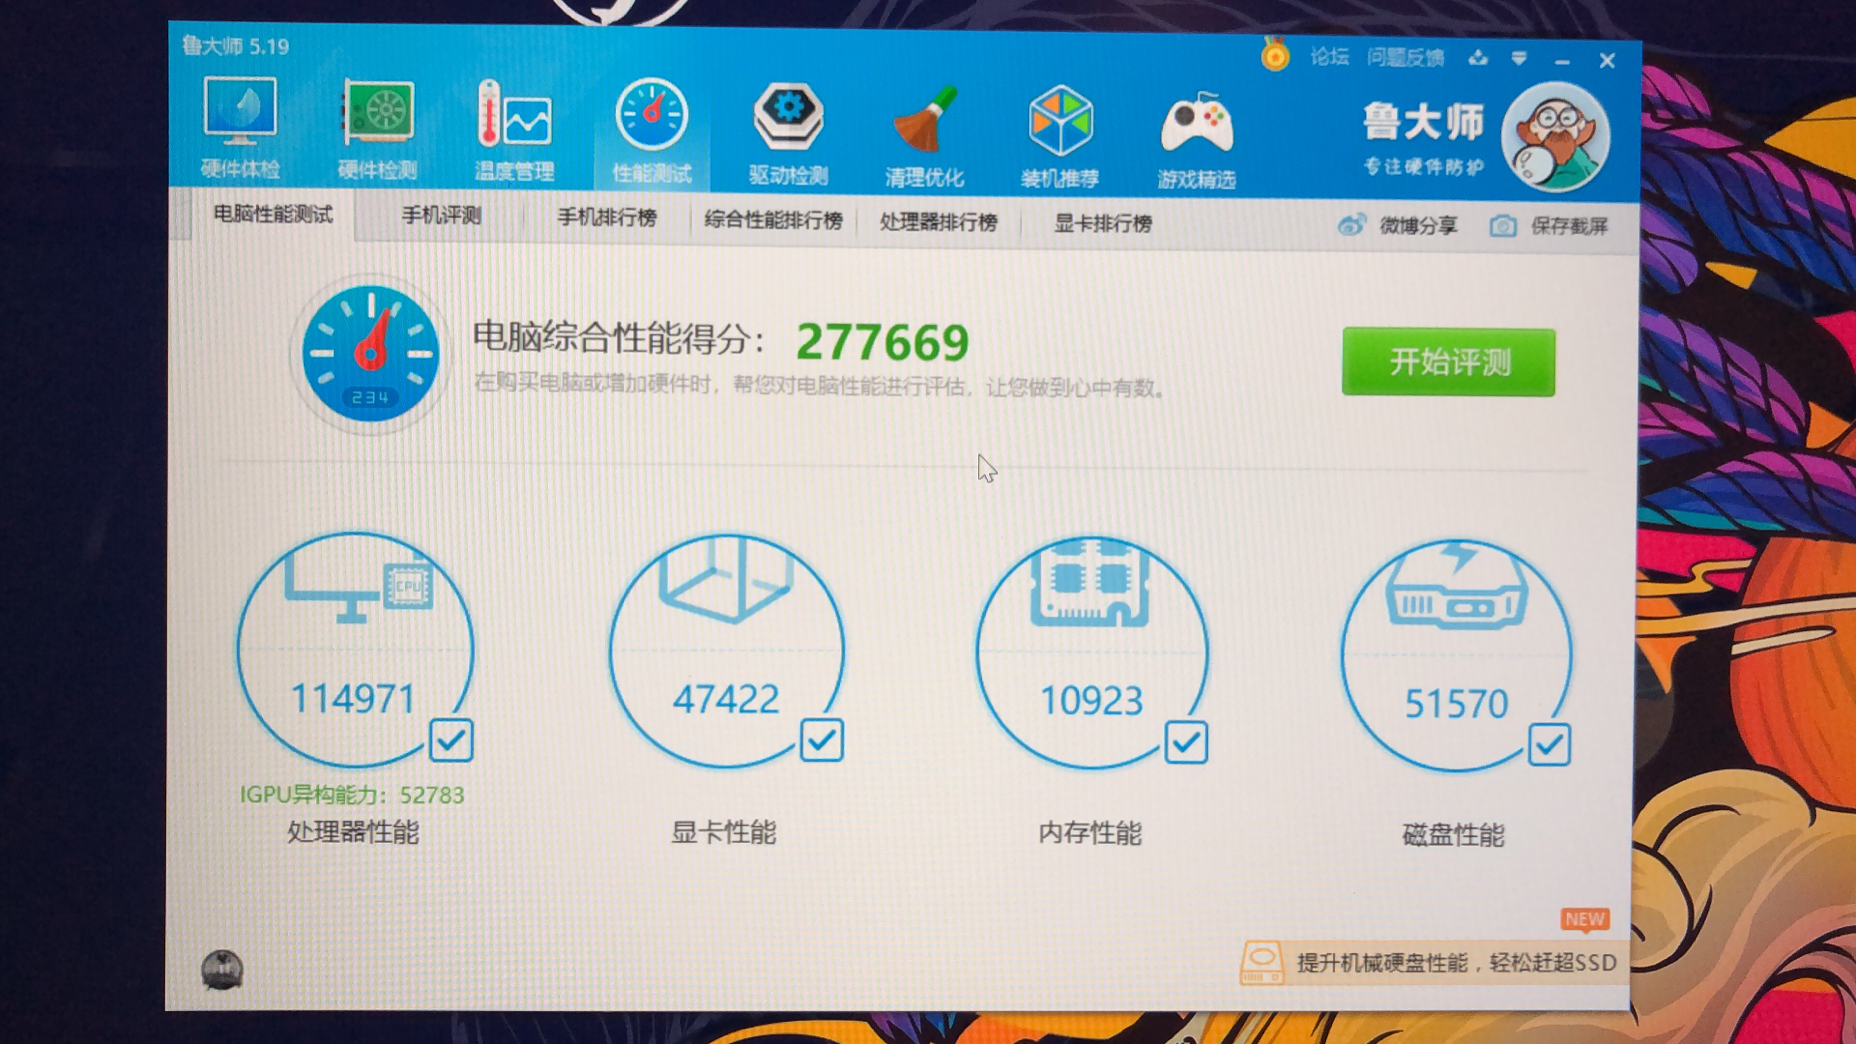Switch to the 综合性能排行榜 tab
Image resolution: width=1856 pixels, height=1044 pixels.
click(773, 220)
